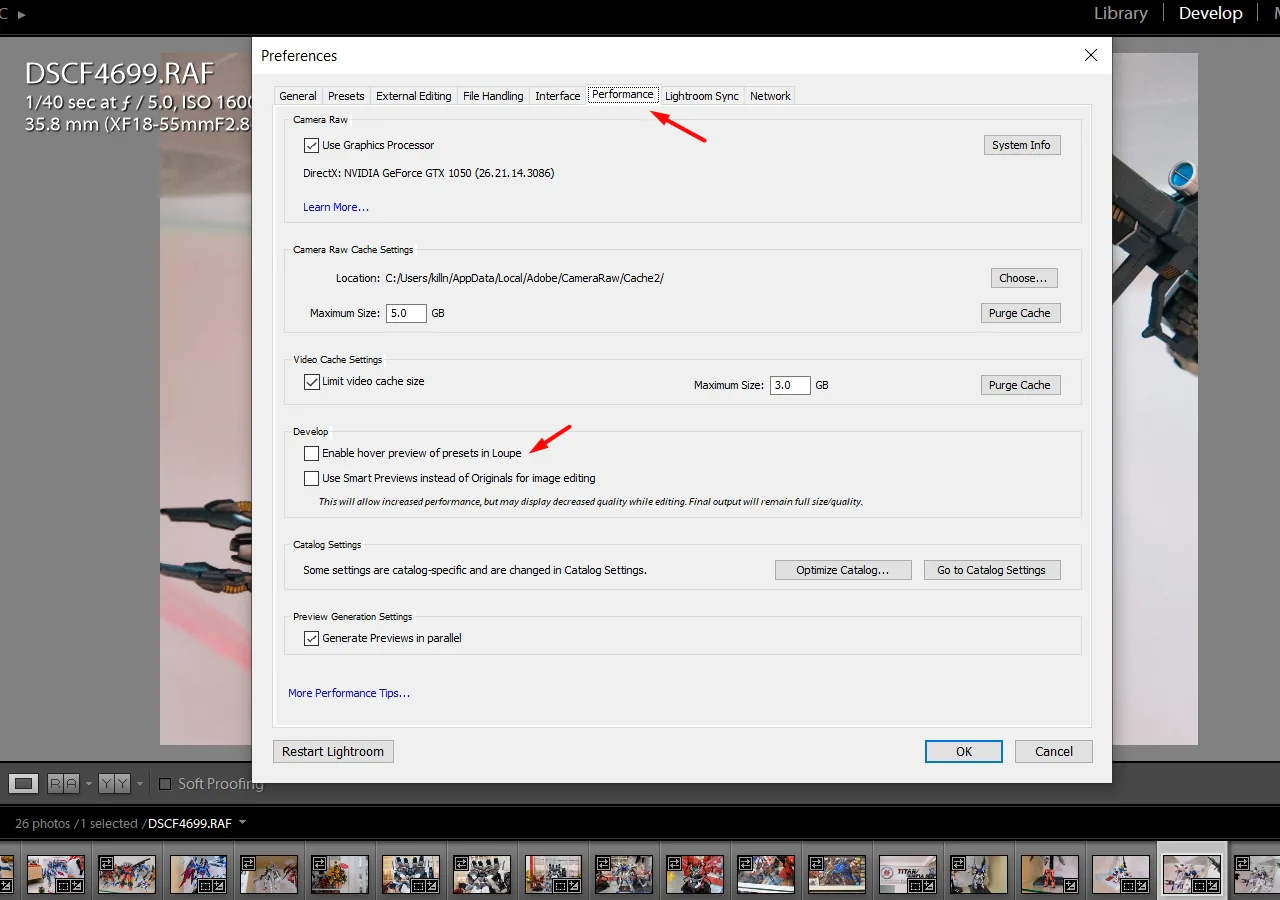Open the General preferences tab
Viewport: 1280px width, 900px height.
298,96
